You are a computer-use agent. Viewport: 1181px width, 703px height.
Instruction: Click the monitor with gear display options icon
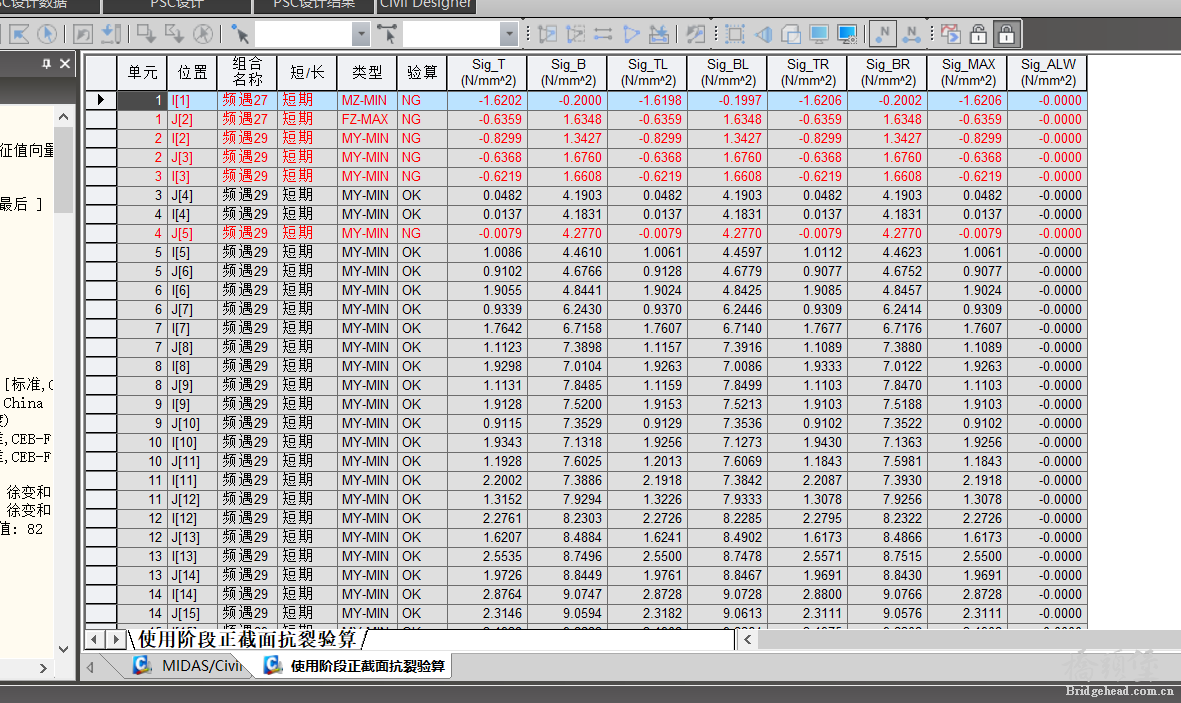[x=847, y=34]
